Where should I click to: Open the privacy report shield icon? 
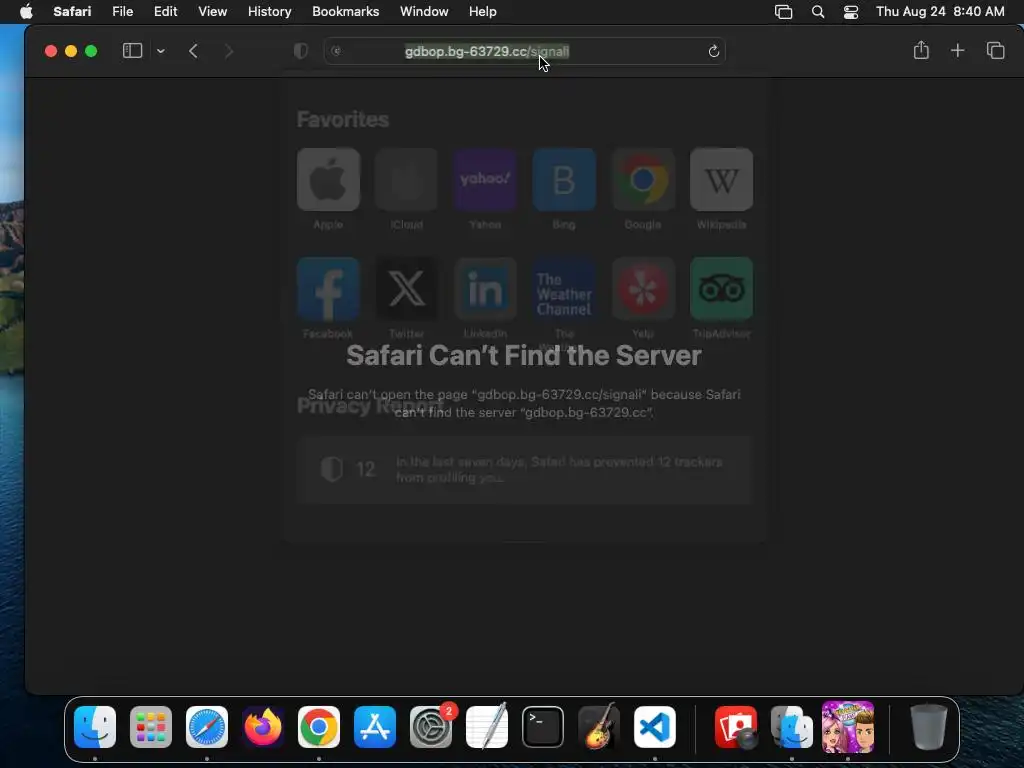pyautogui.click(x=300, y=51)
